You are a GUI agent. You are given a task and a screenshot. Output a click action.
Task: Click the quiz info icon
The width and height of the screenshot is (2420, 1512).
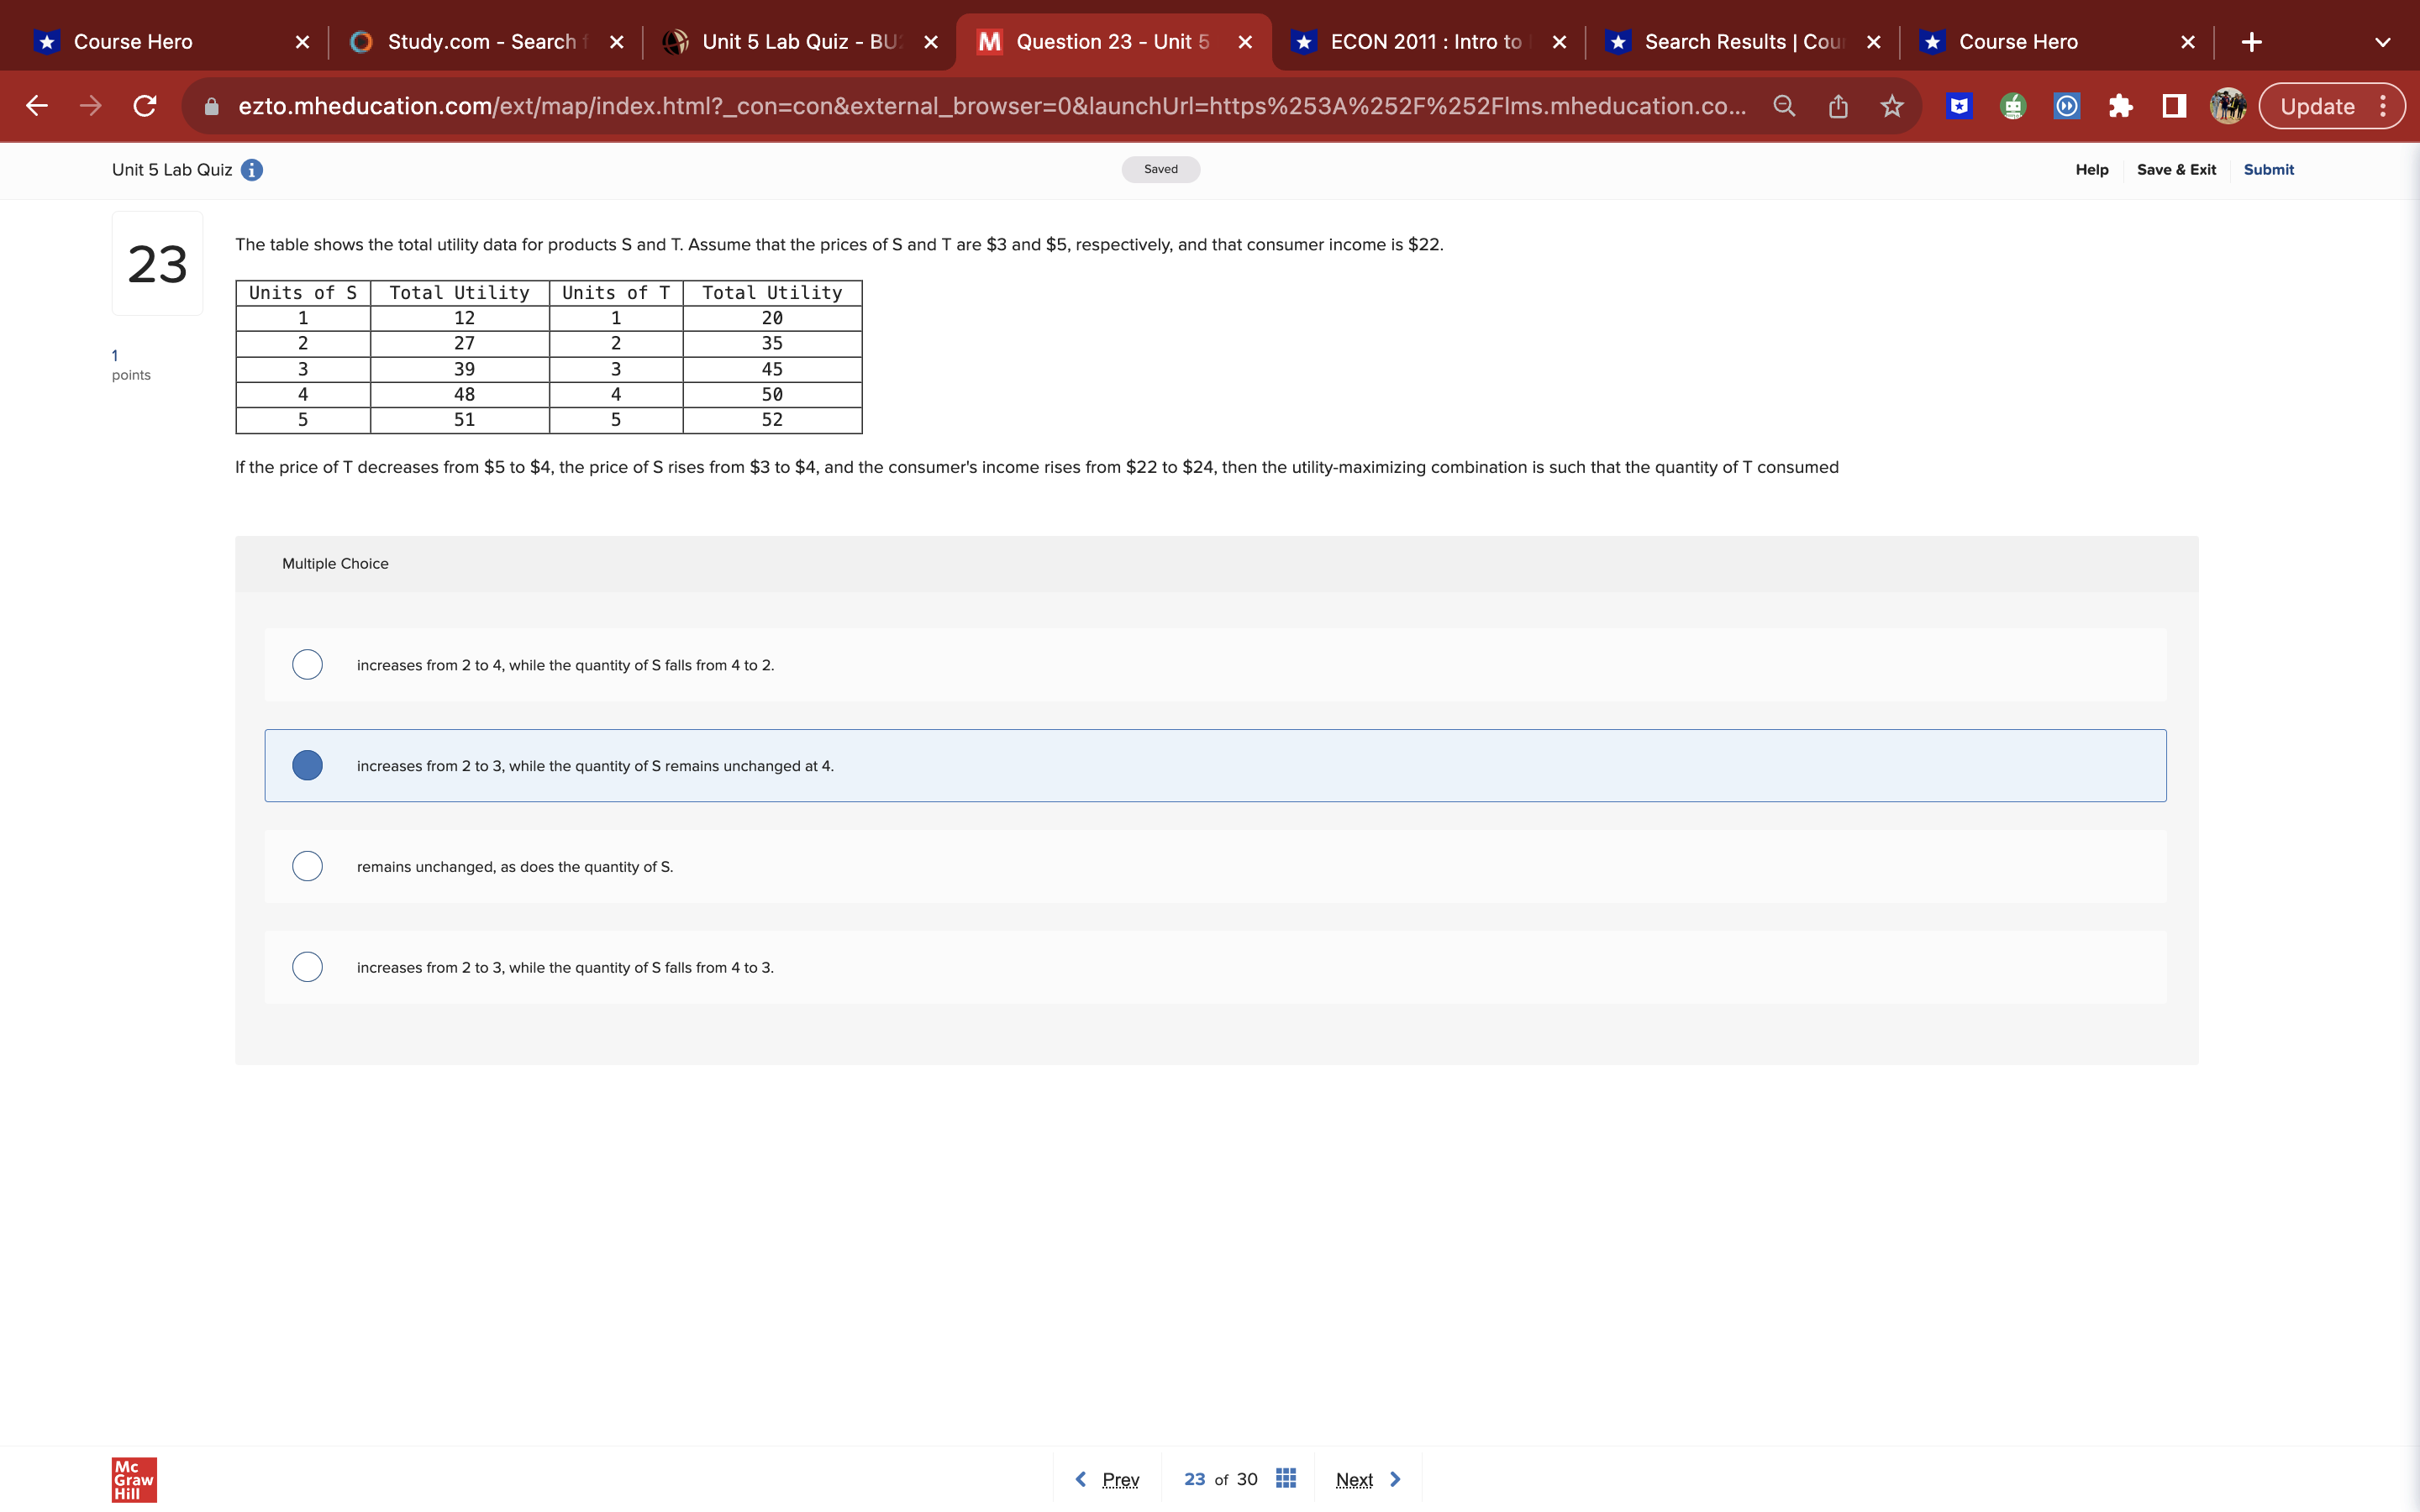click(x=252, y=170)
